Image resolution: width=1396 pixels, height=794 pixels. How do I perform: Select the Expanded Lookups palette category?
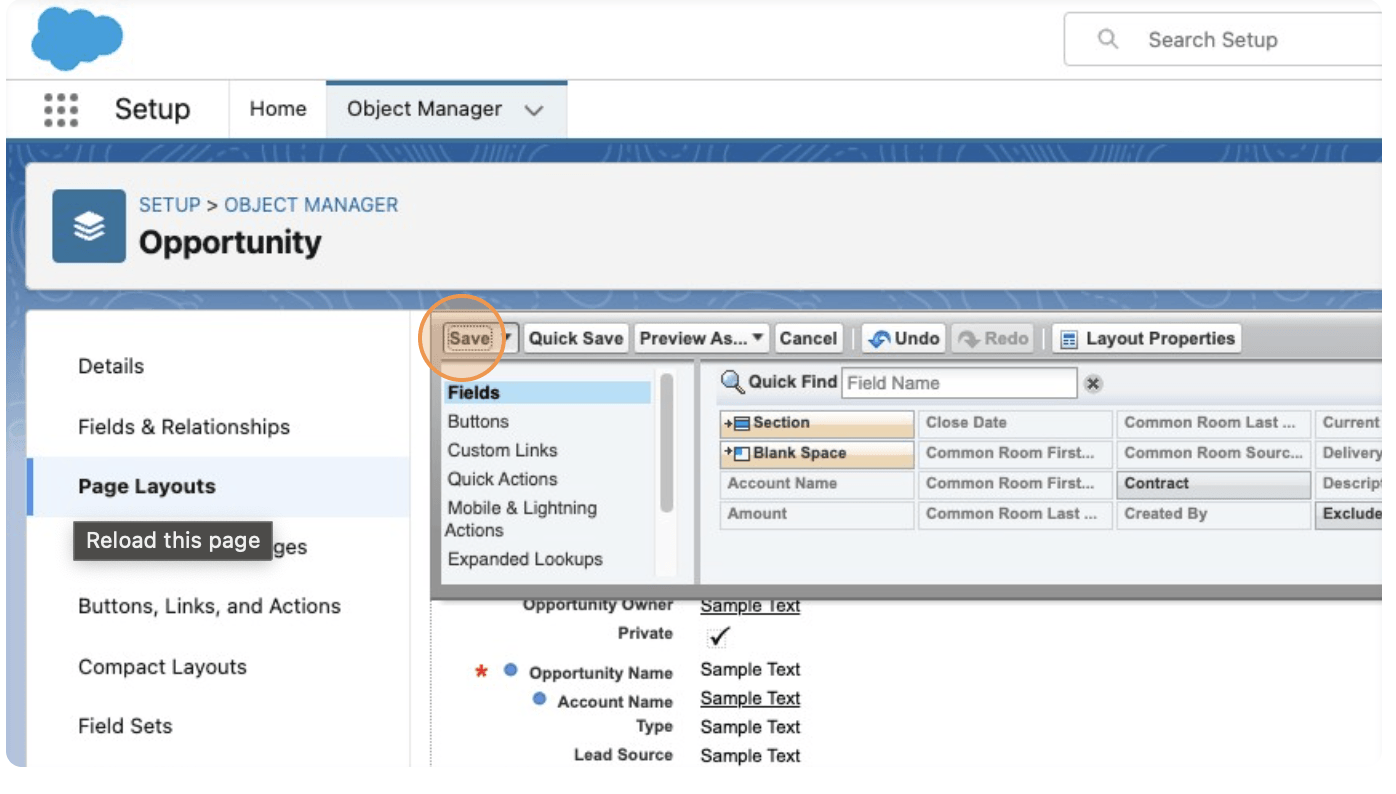click(x=525, y=559)
